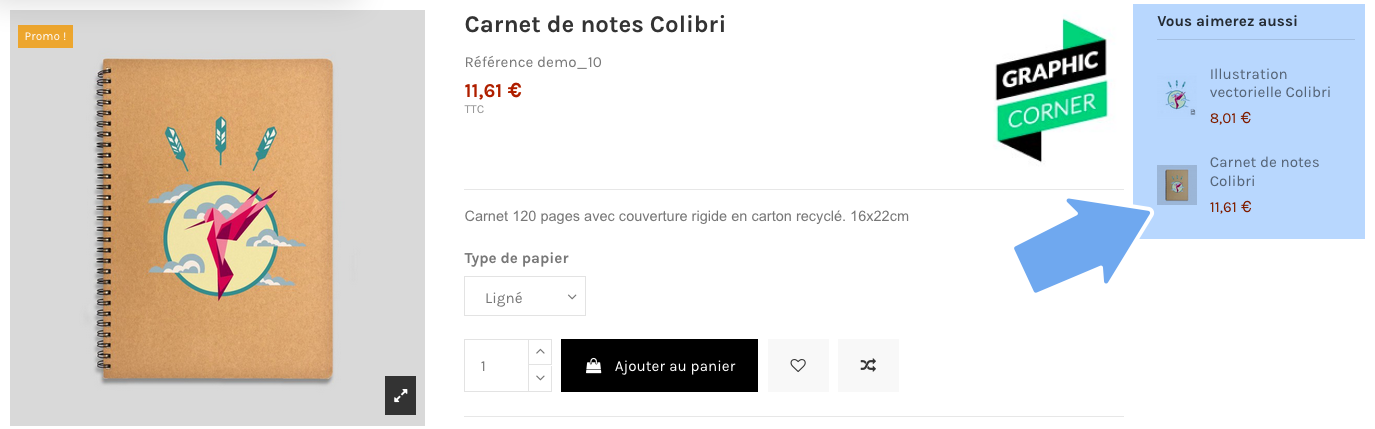This screenshot has height=429, width=1375.
Task: Add product to wishlist heart icon
Action: pyautogui.click(x=798, y=366)
